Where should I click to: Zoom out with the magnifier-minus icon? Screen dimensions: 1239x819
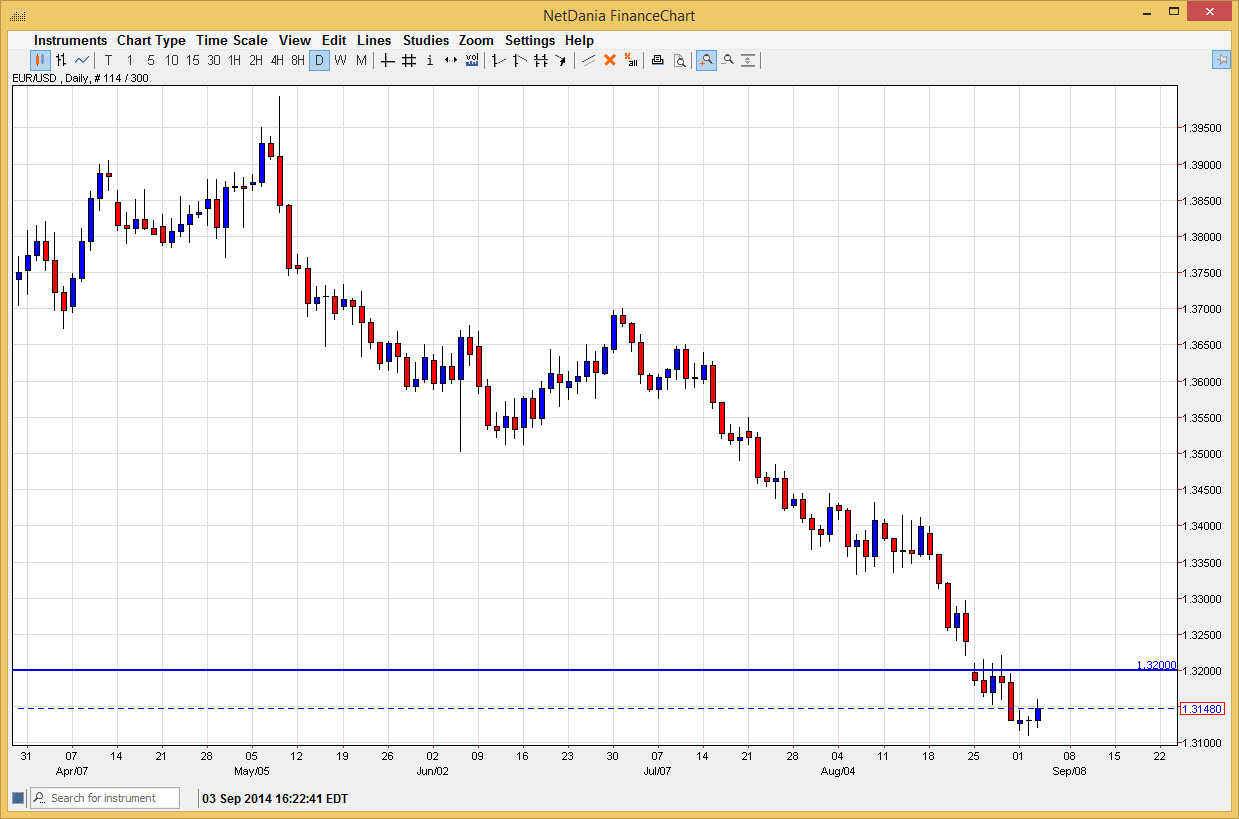click(728, 60)
